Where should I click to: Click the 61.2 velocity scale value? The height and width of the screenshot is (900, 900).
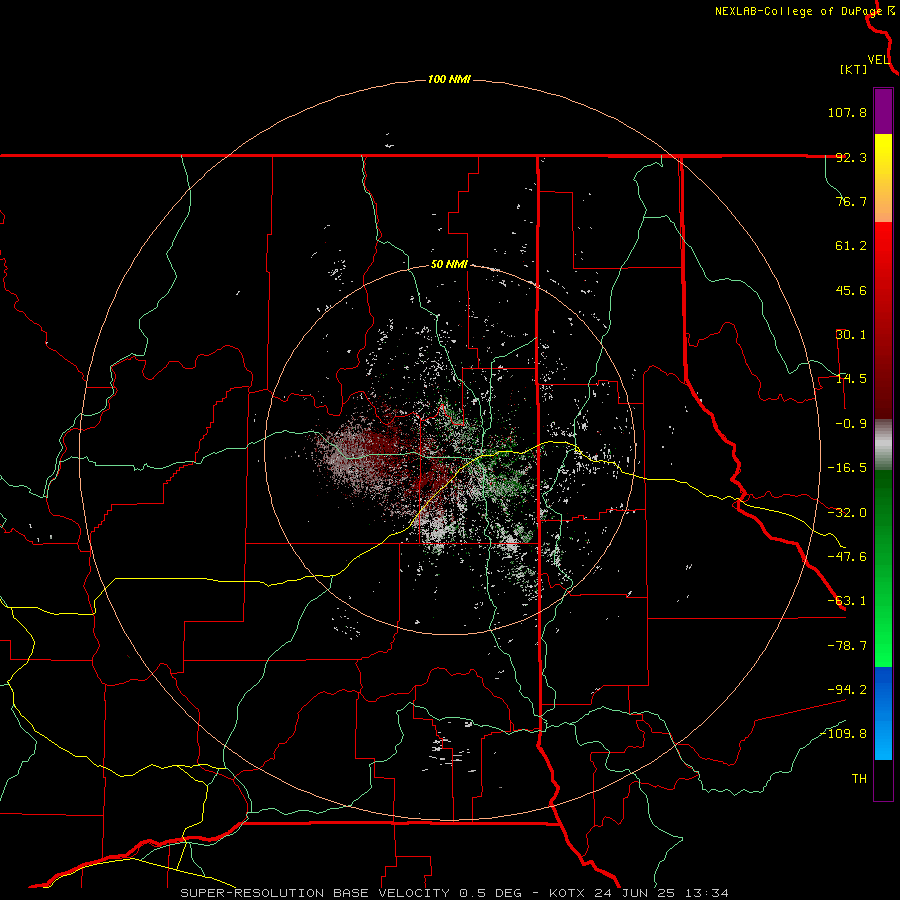851,246
